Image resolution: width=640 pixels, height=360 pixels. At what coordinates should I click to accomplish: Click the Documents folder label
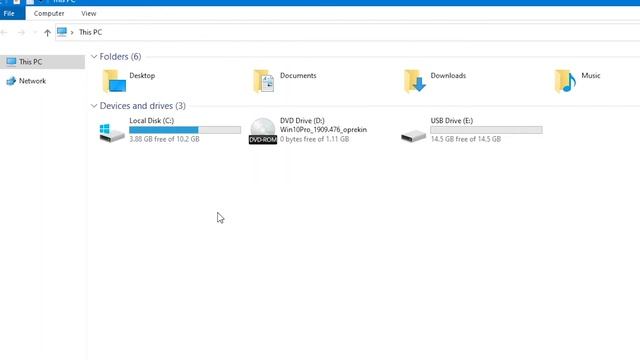[x=298, y=76]
